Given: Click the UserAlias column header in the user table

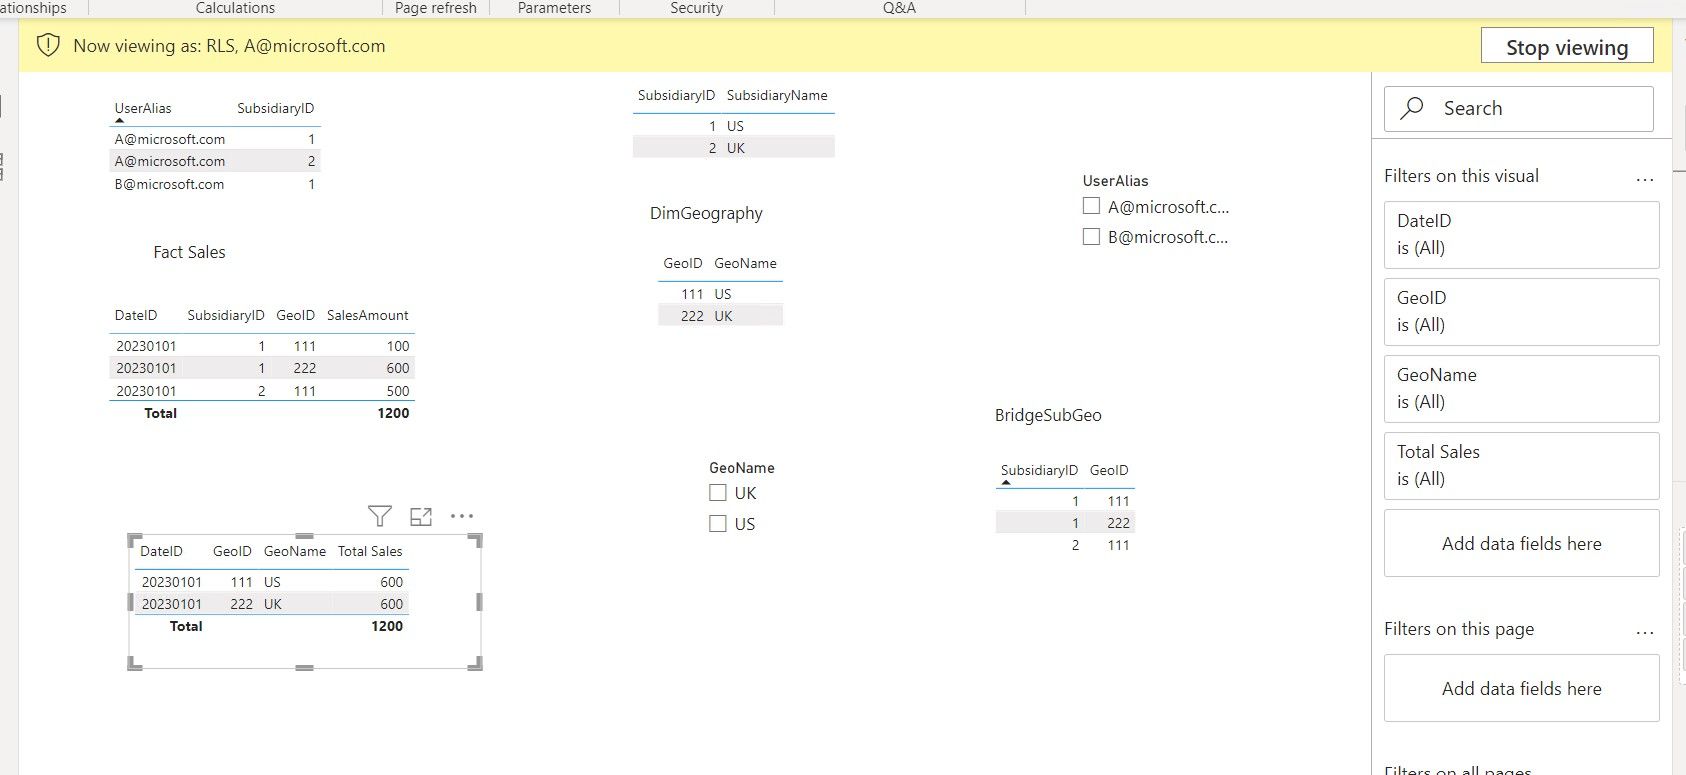Looking at the screenshot, I should (143, 108).
